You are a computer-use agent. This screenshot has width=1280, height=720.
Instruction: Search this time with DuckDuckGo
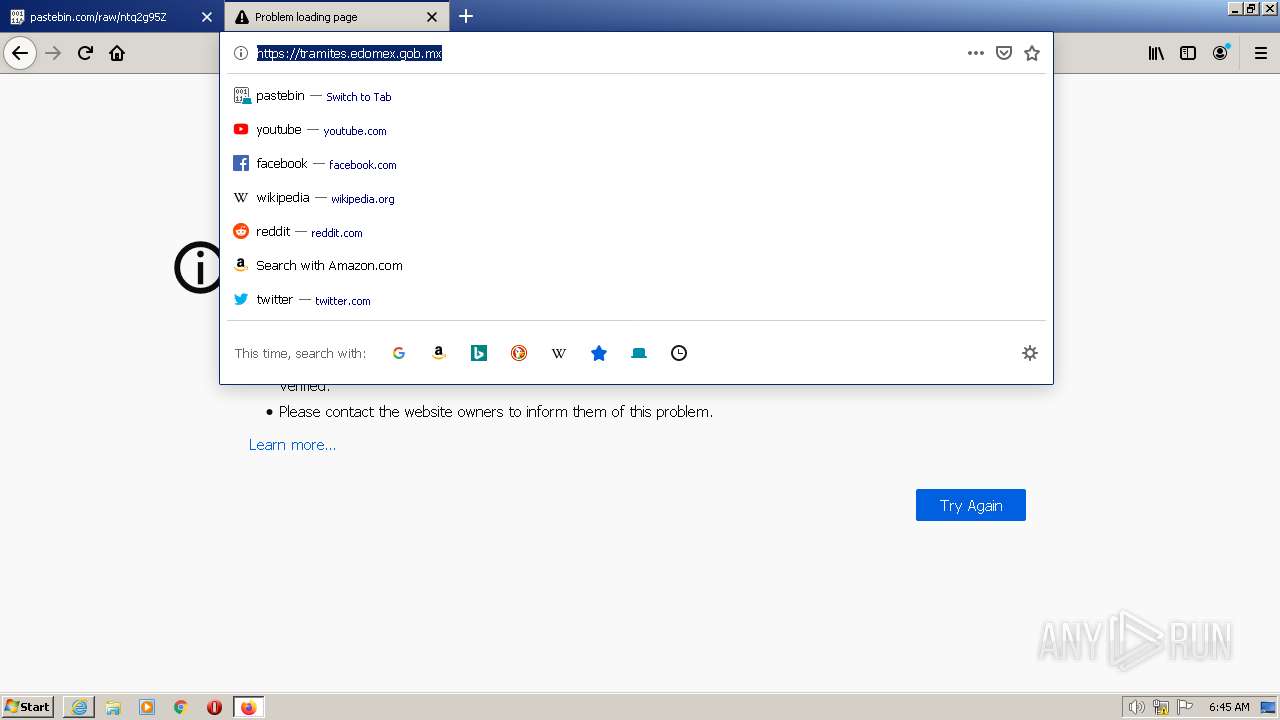coord(519,353)
